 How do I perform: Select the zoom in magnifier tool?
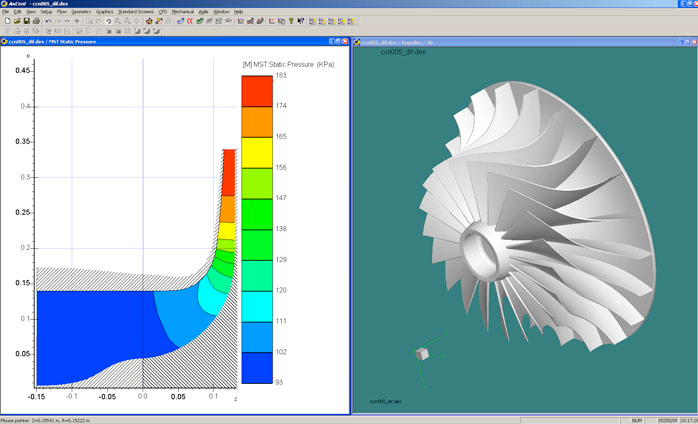(x=118, y=21)
